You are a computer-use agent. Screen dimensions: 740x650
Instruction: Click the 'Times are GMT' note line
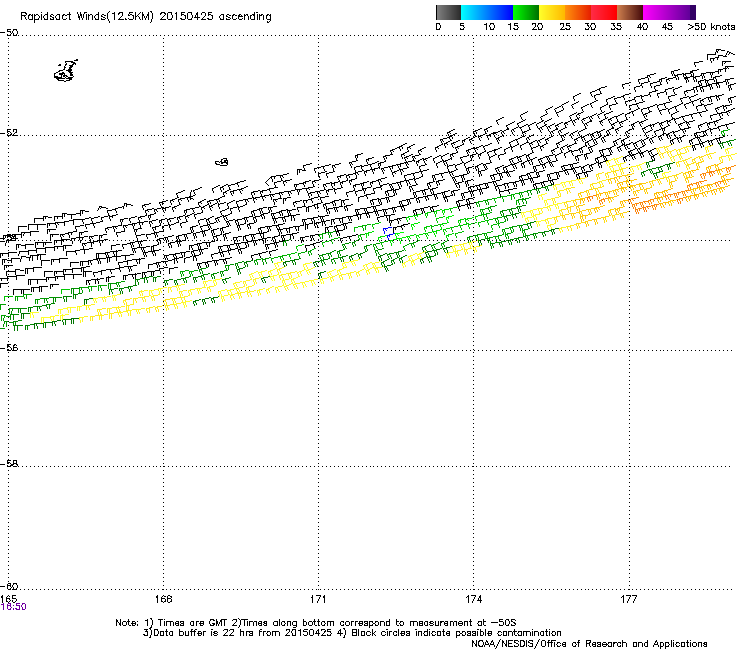tap(316, 623)
